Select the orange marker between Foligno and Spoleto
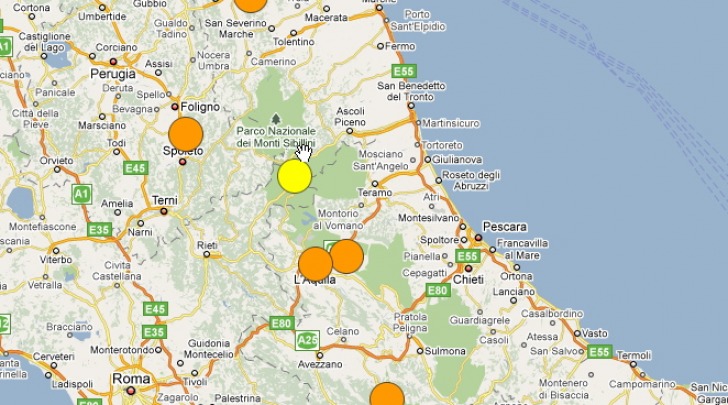Image resolution: width=728 pixels, height=405 pixels. click(186, 134)
